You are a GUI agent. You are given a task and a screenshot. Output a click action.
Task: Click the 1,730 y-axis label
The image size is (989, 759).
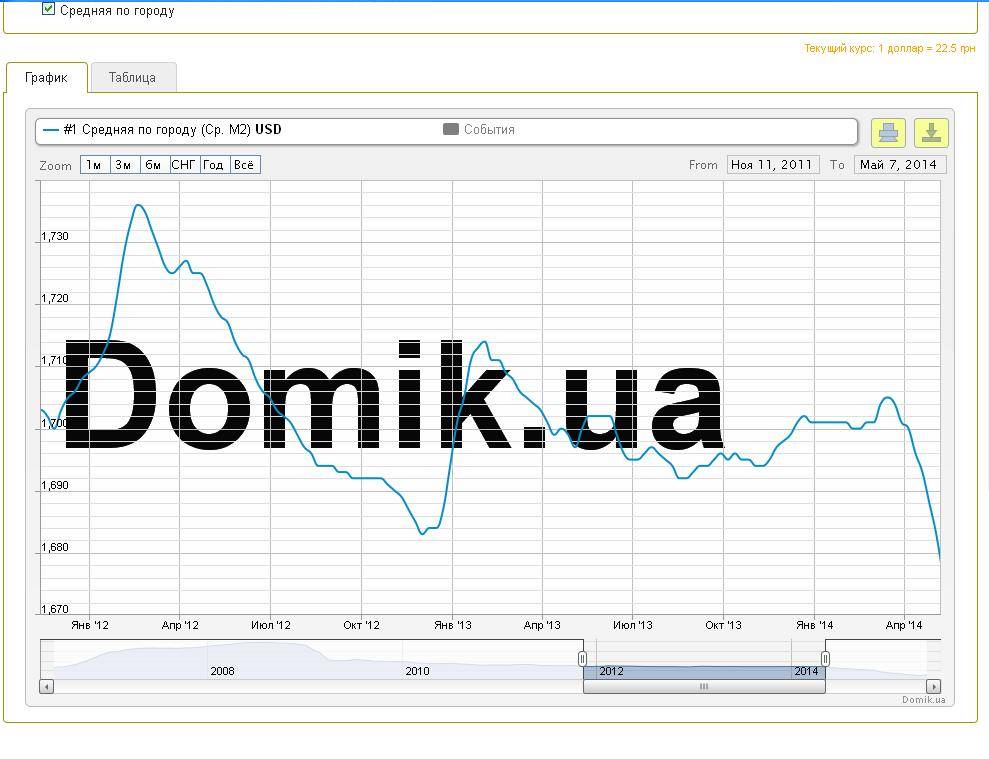[55, 237]
